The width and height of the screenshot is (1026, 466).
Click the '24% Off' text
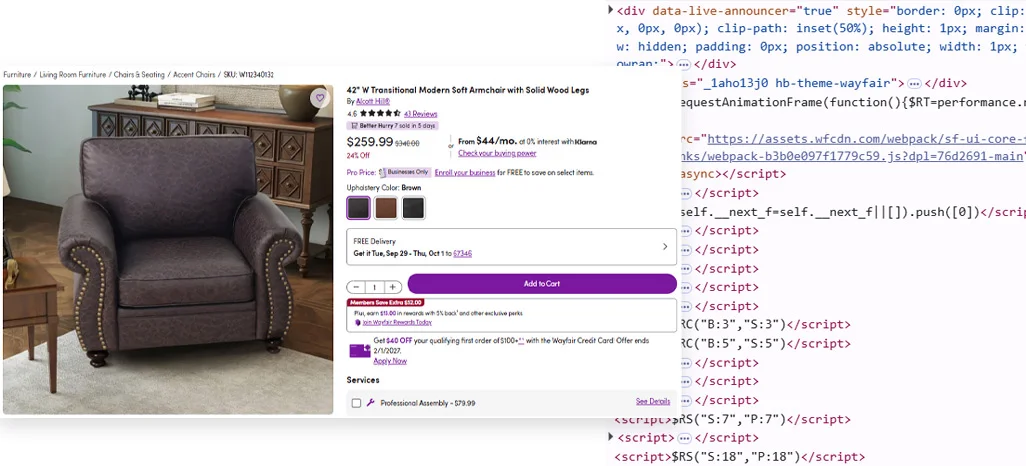[x=358, y=155]
